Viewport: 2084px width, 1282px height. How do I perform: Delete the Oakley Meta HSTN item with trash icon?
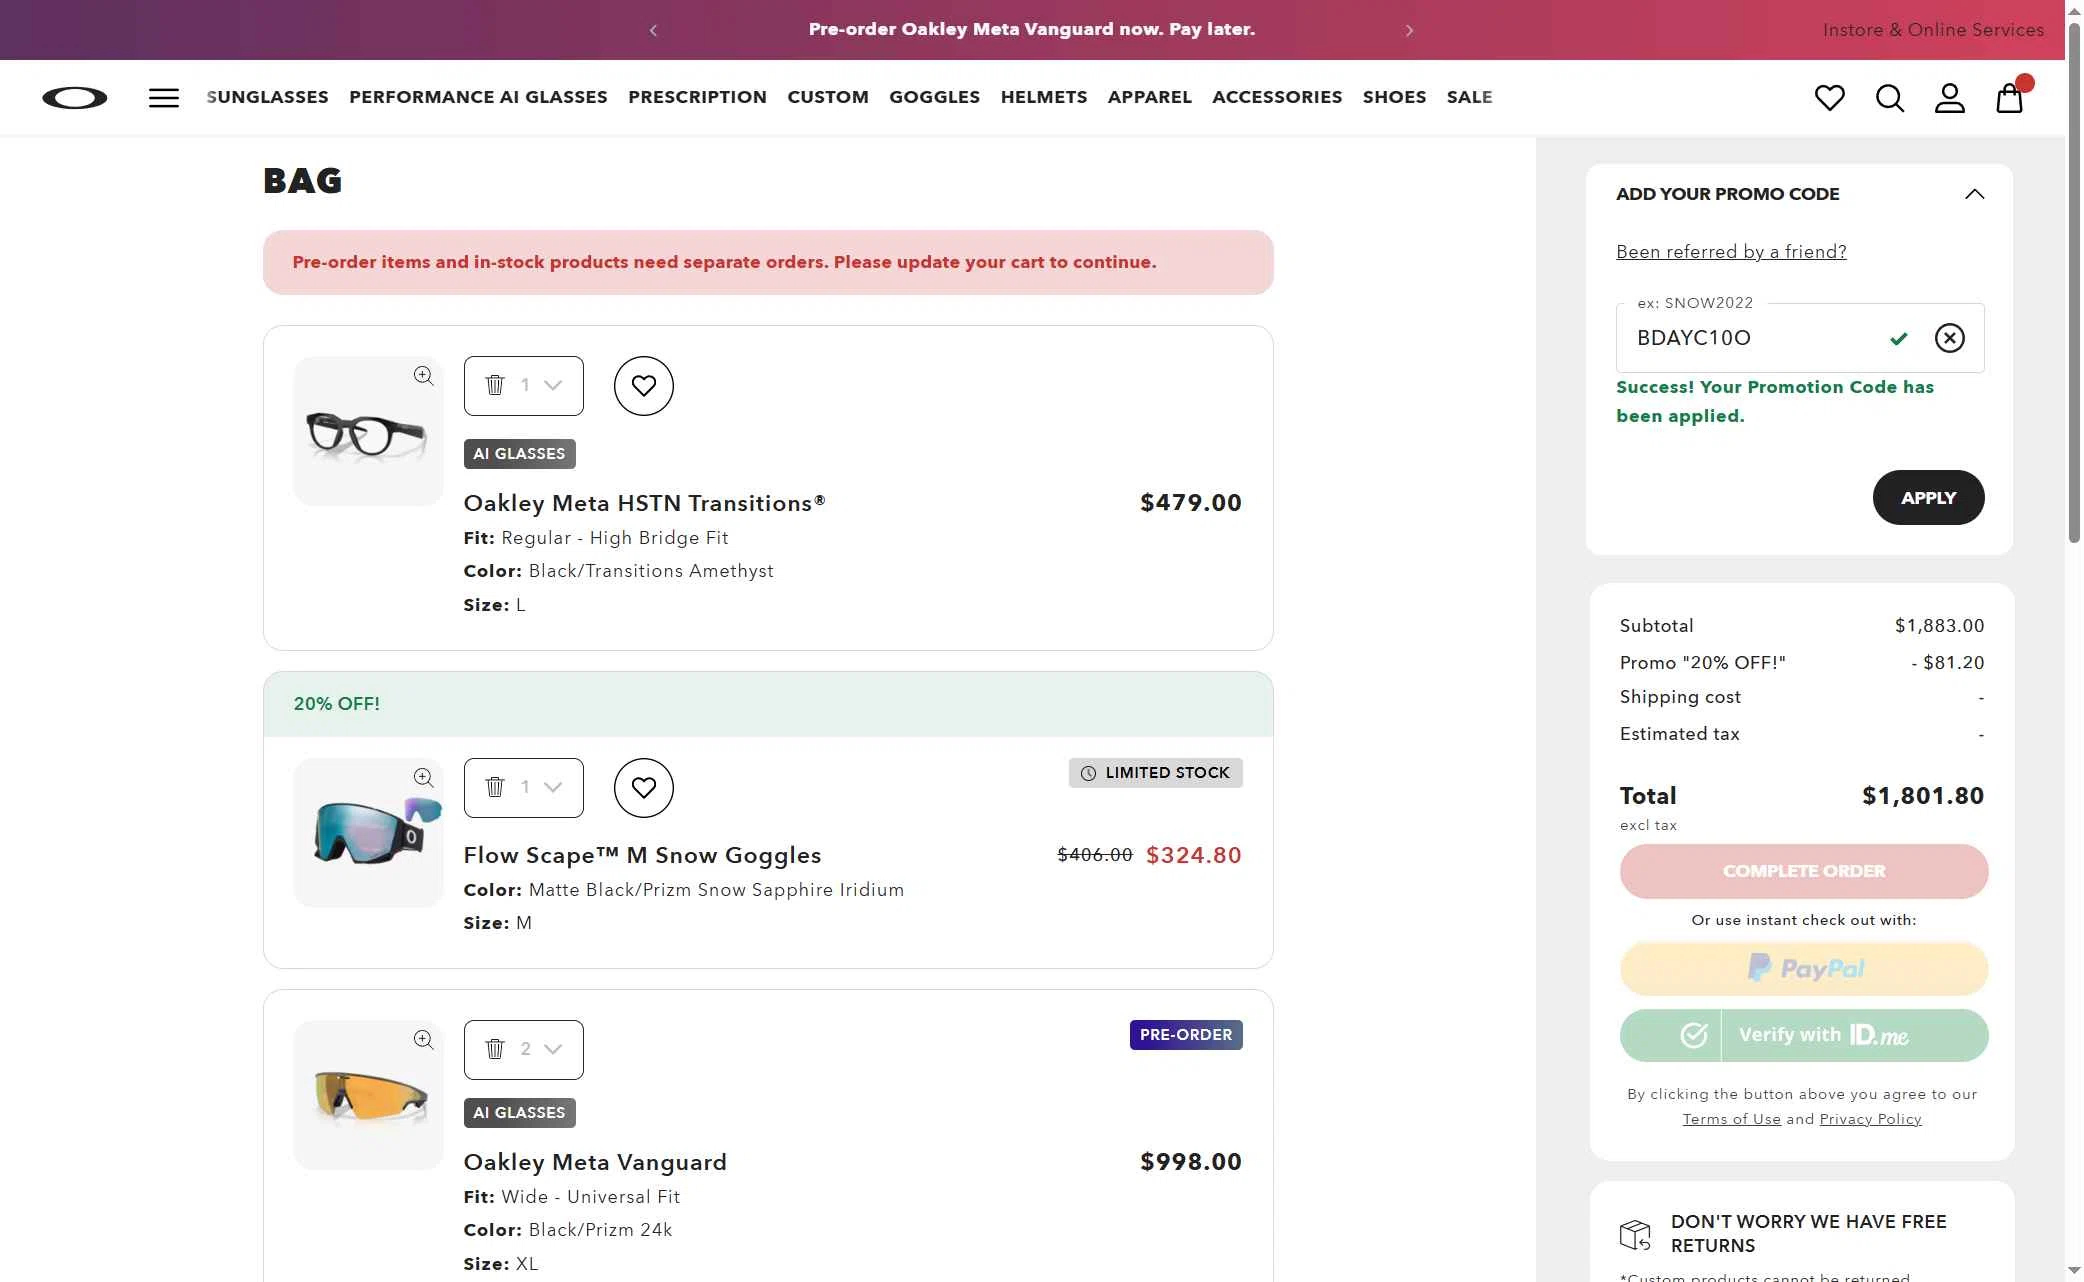click(494, 384)
